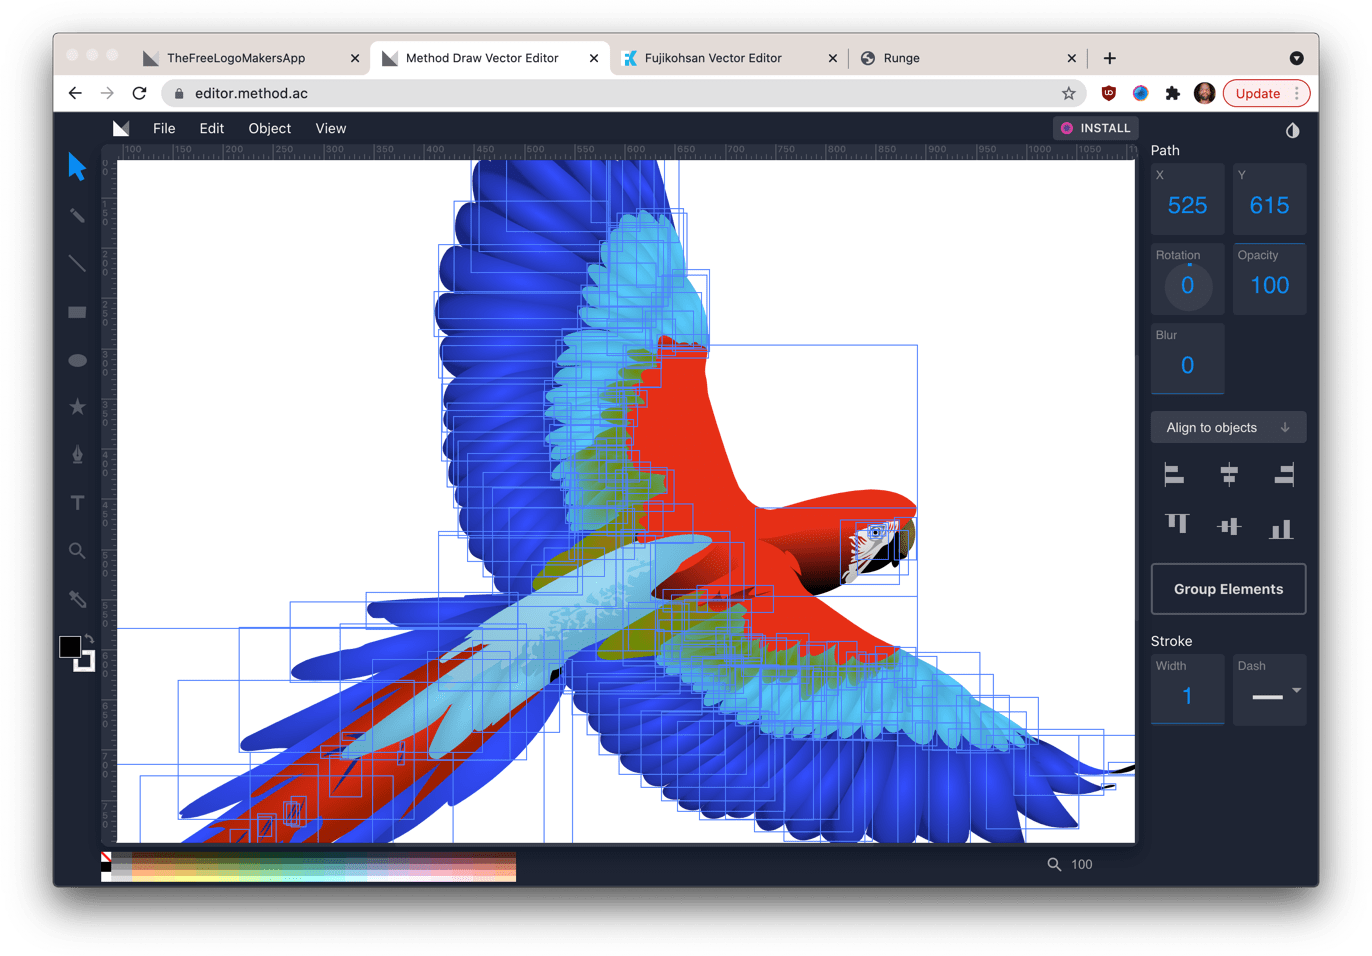Swap fill and stroke colors
Viewport: 1372px width, 956px height.
click(89, 639)
